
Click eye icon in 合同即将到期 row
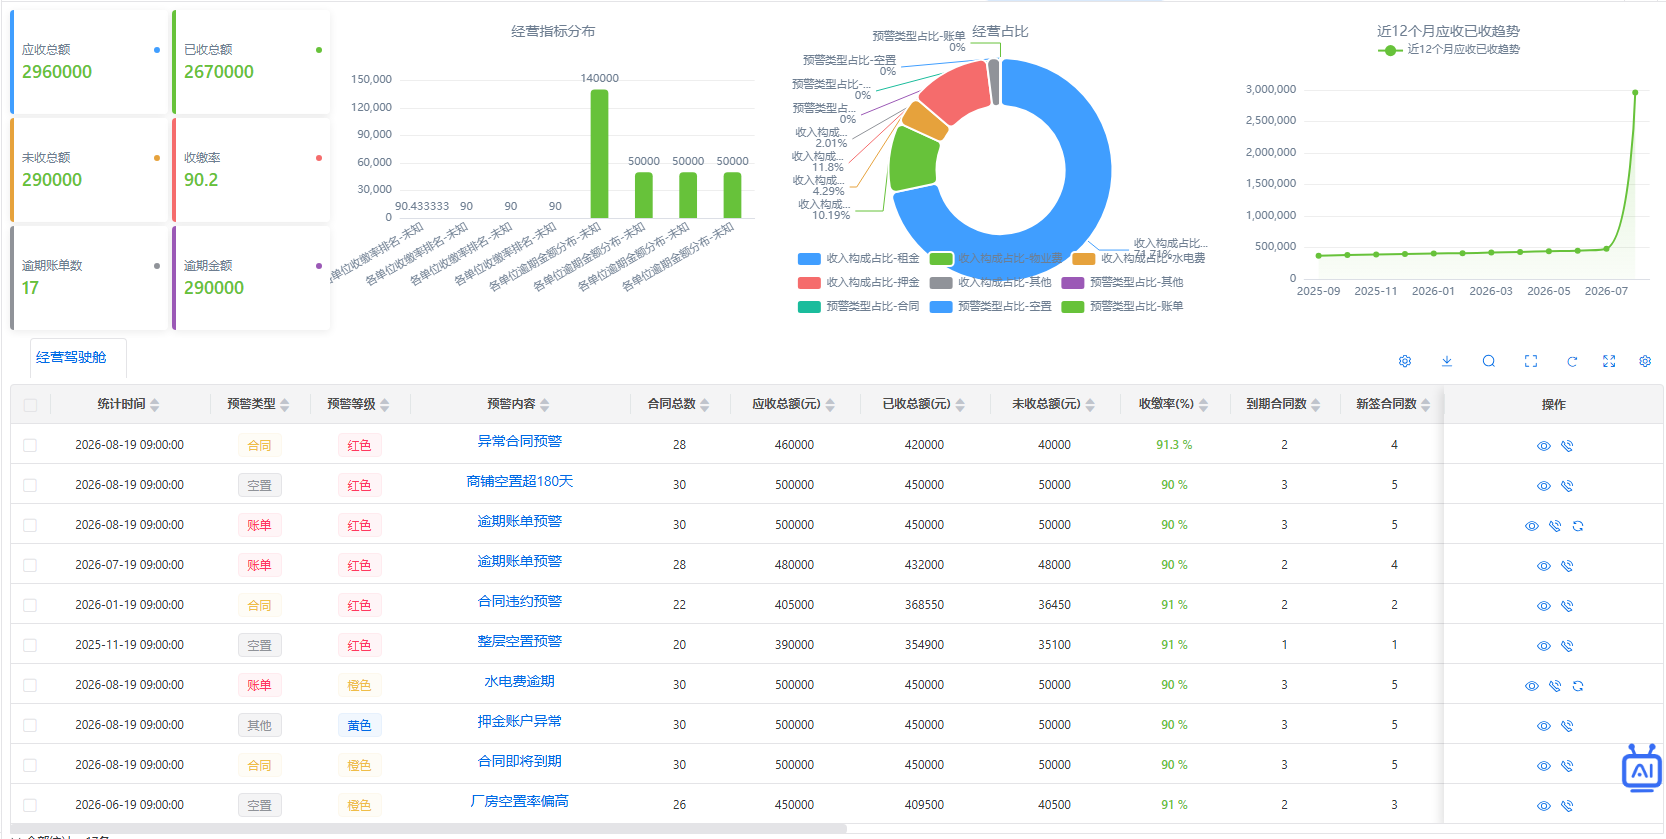click(1544, 766)
